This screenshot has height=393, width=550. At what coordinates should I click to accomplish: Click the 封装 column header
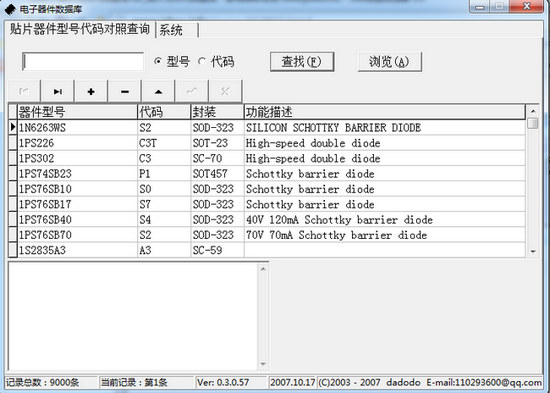[217, 112]
